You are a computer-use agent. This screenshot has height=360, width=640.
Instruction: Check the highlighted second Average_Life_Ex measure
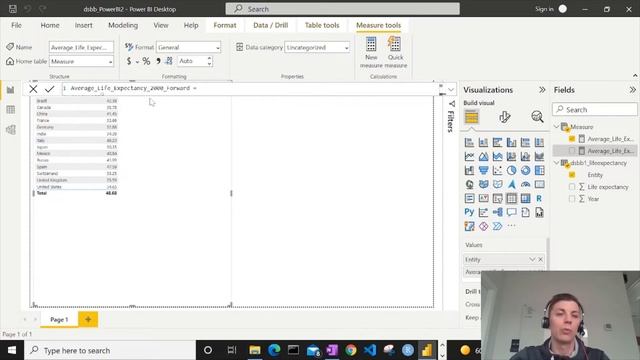point(572,151)
